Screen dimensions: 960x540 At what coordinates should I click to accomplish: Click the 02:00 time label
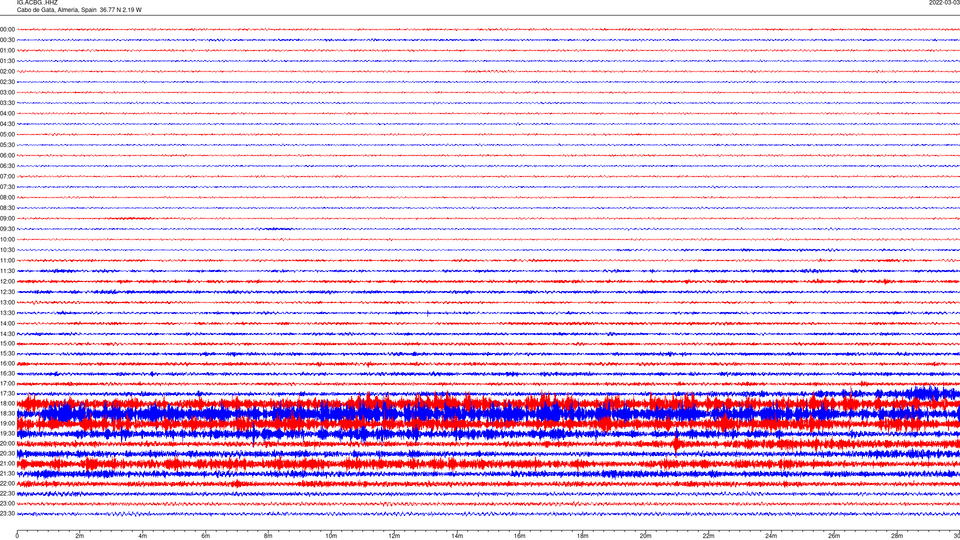pos(7,72)
